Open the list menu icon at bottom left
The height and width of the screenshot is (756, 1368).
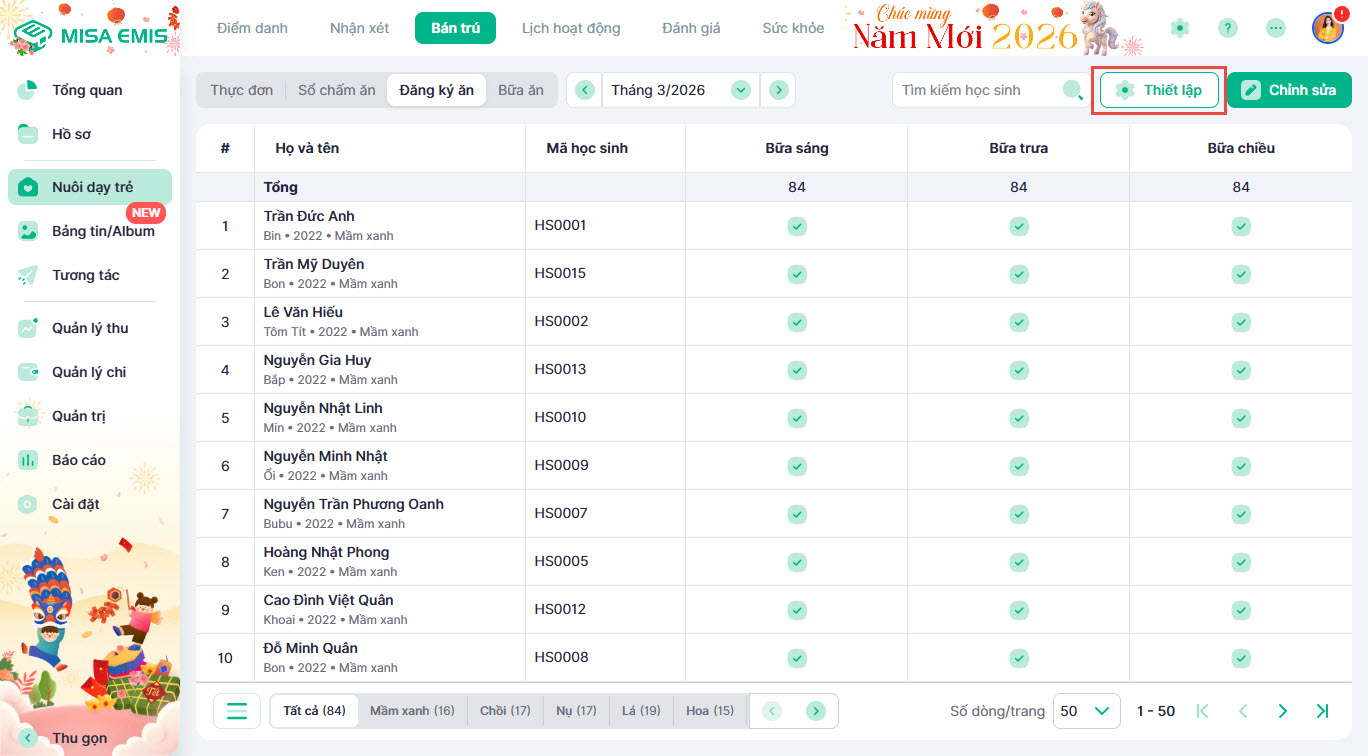[x=237, y=711]
